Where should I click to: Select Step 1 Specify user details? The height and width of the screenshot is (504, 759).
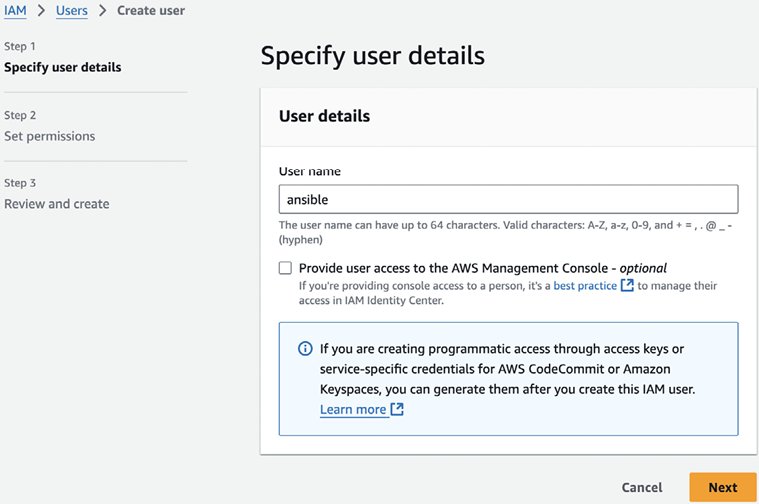pos(62,68)
